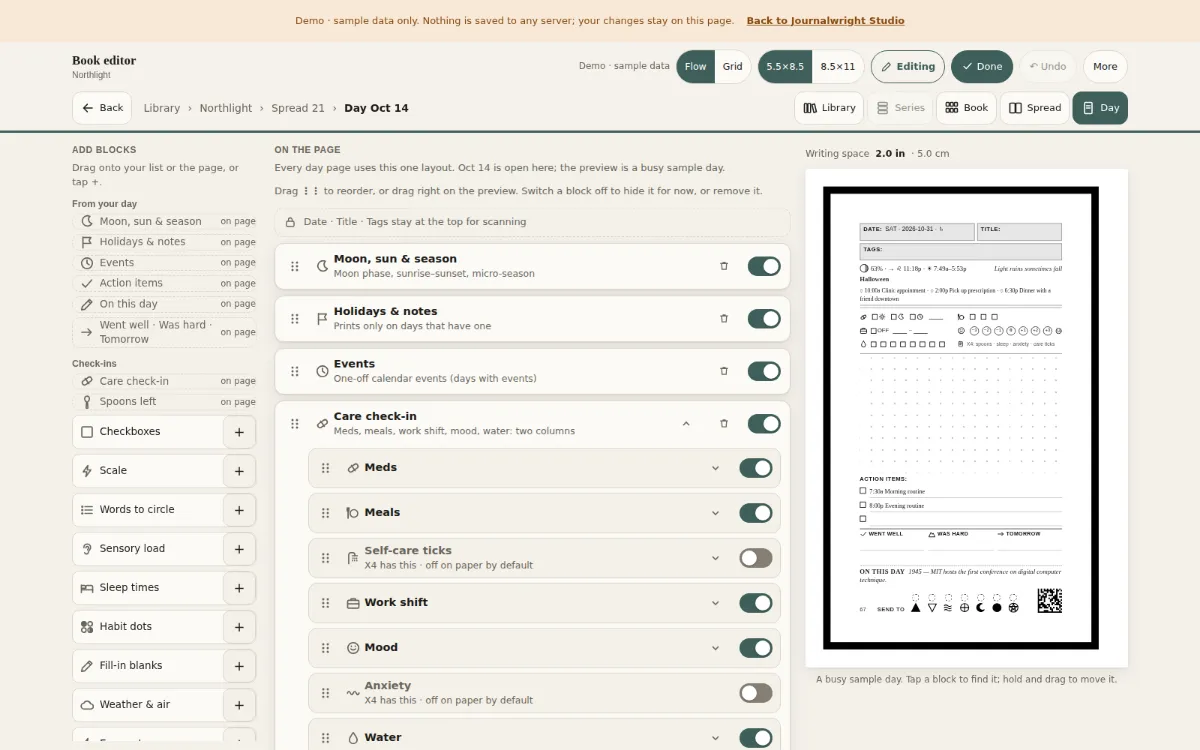The height and width of the screenshot is (750, 1200).
Task: Click the drag handle beside Holidays & notes
Action: (x=295, y=318)
